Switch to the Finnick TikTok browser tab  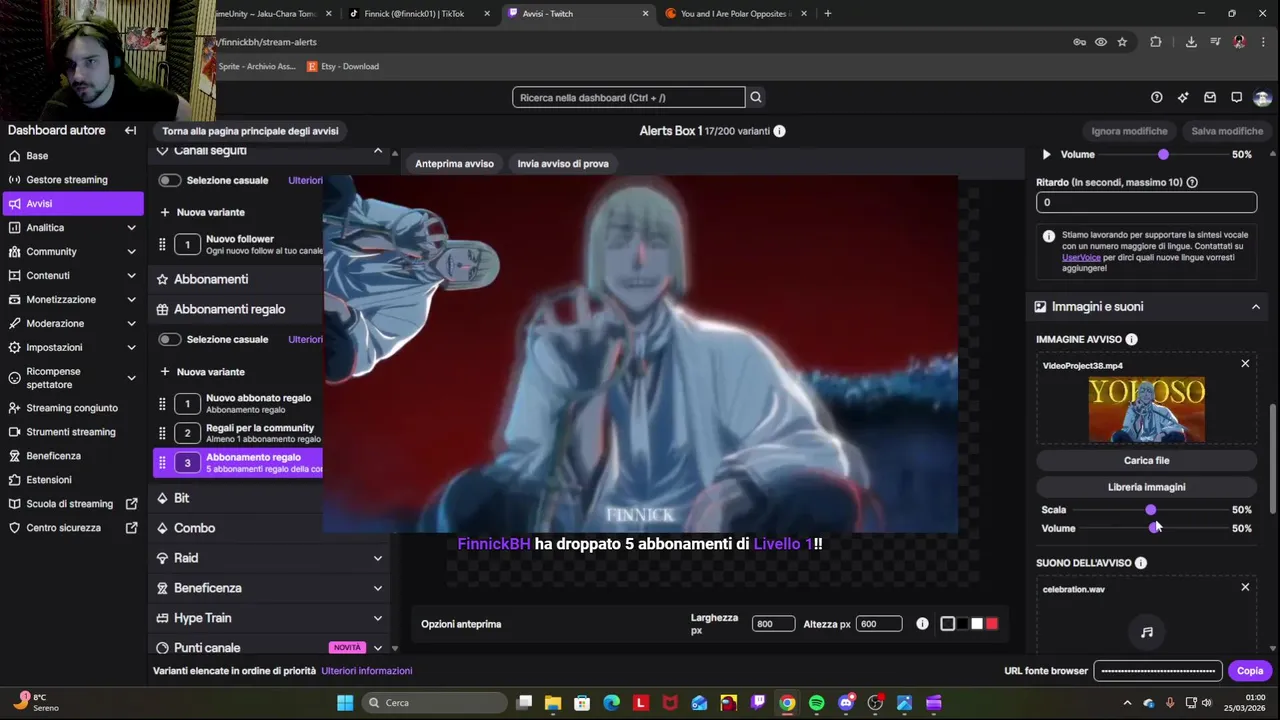pyautogui.click(x=414, y=14)
